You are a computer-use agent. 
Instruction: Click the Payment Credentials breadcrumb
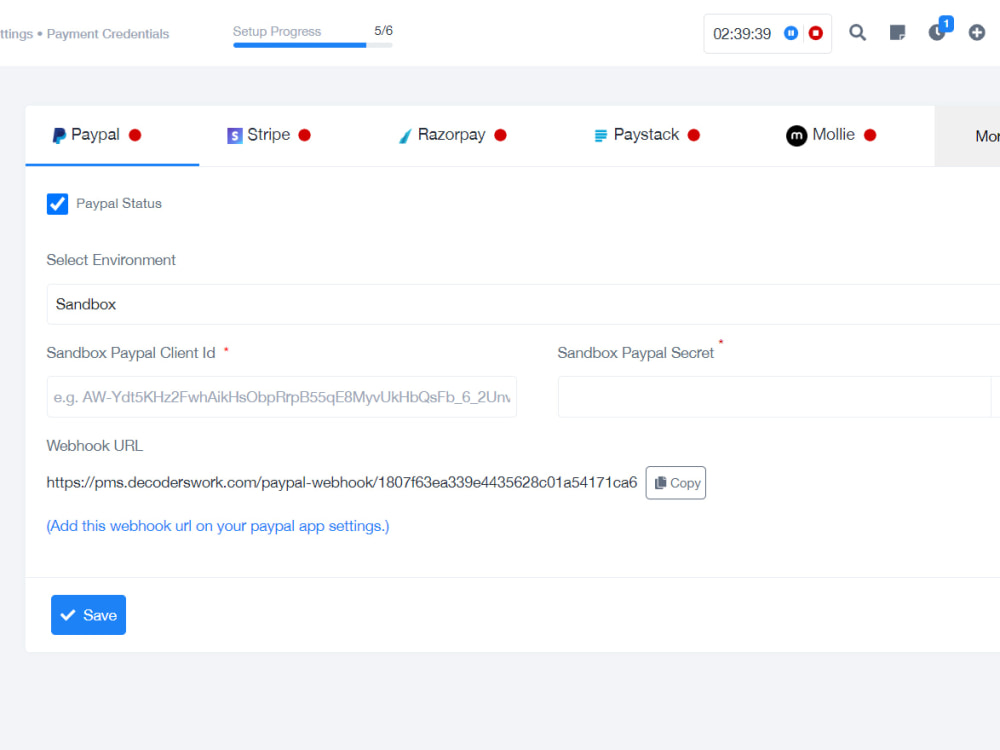pyautogui.click(x=108, y=34)
